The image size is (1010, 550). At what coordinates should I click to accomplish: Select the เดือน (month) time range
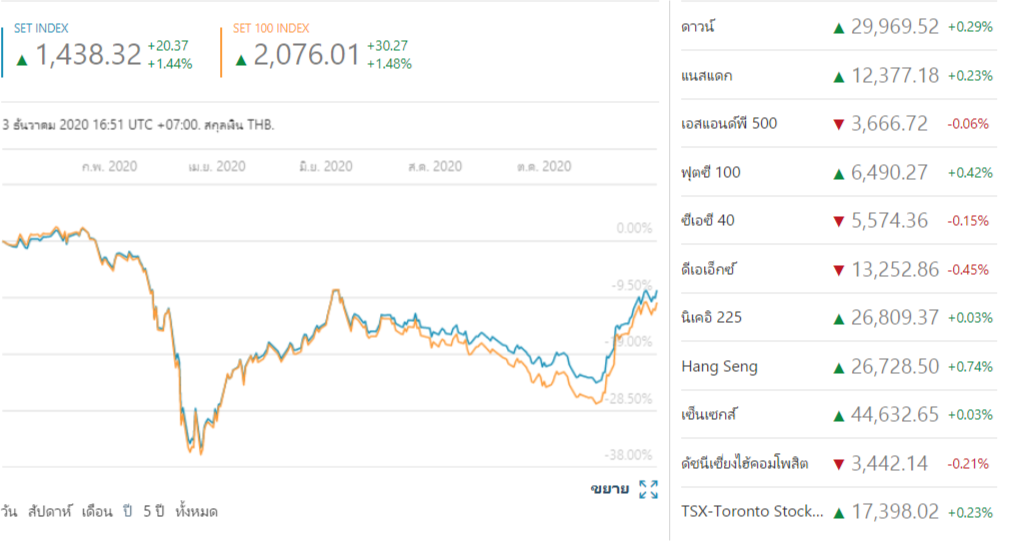(x=98, y=511)
